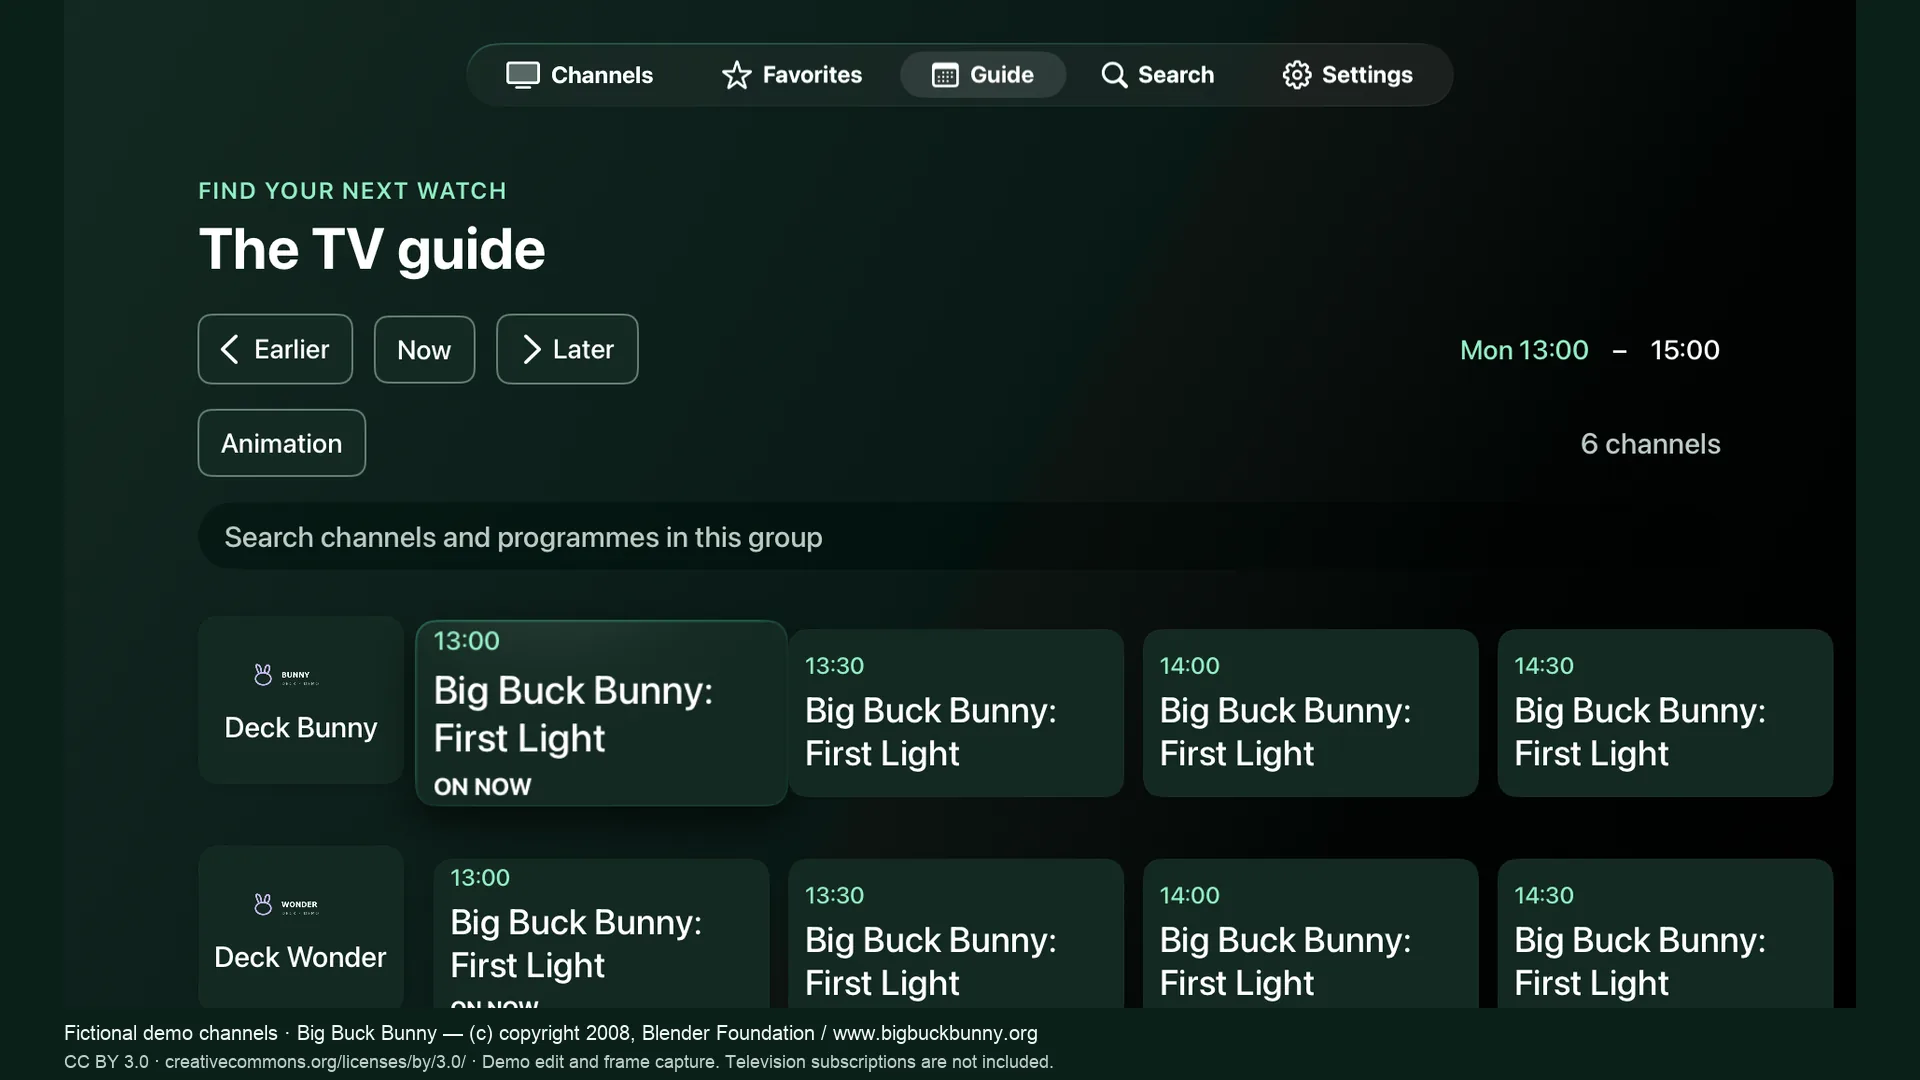Open the Channels tab label

pos(602,75)
